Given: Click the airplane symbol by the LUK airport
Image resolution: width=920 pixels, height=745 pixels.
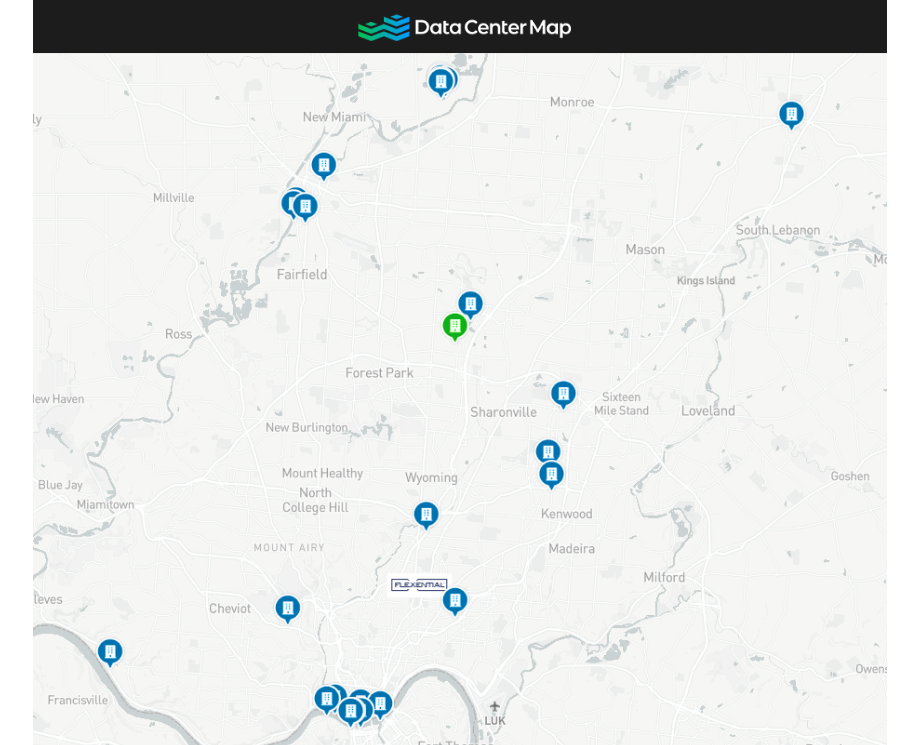Looking at the screenshot, I should 494,707.
